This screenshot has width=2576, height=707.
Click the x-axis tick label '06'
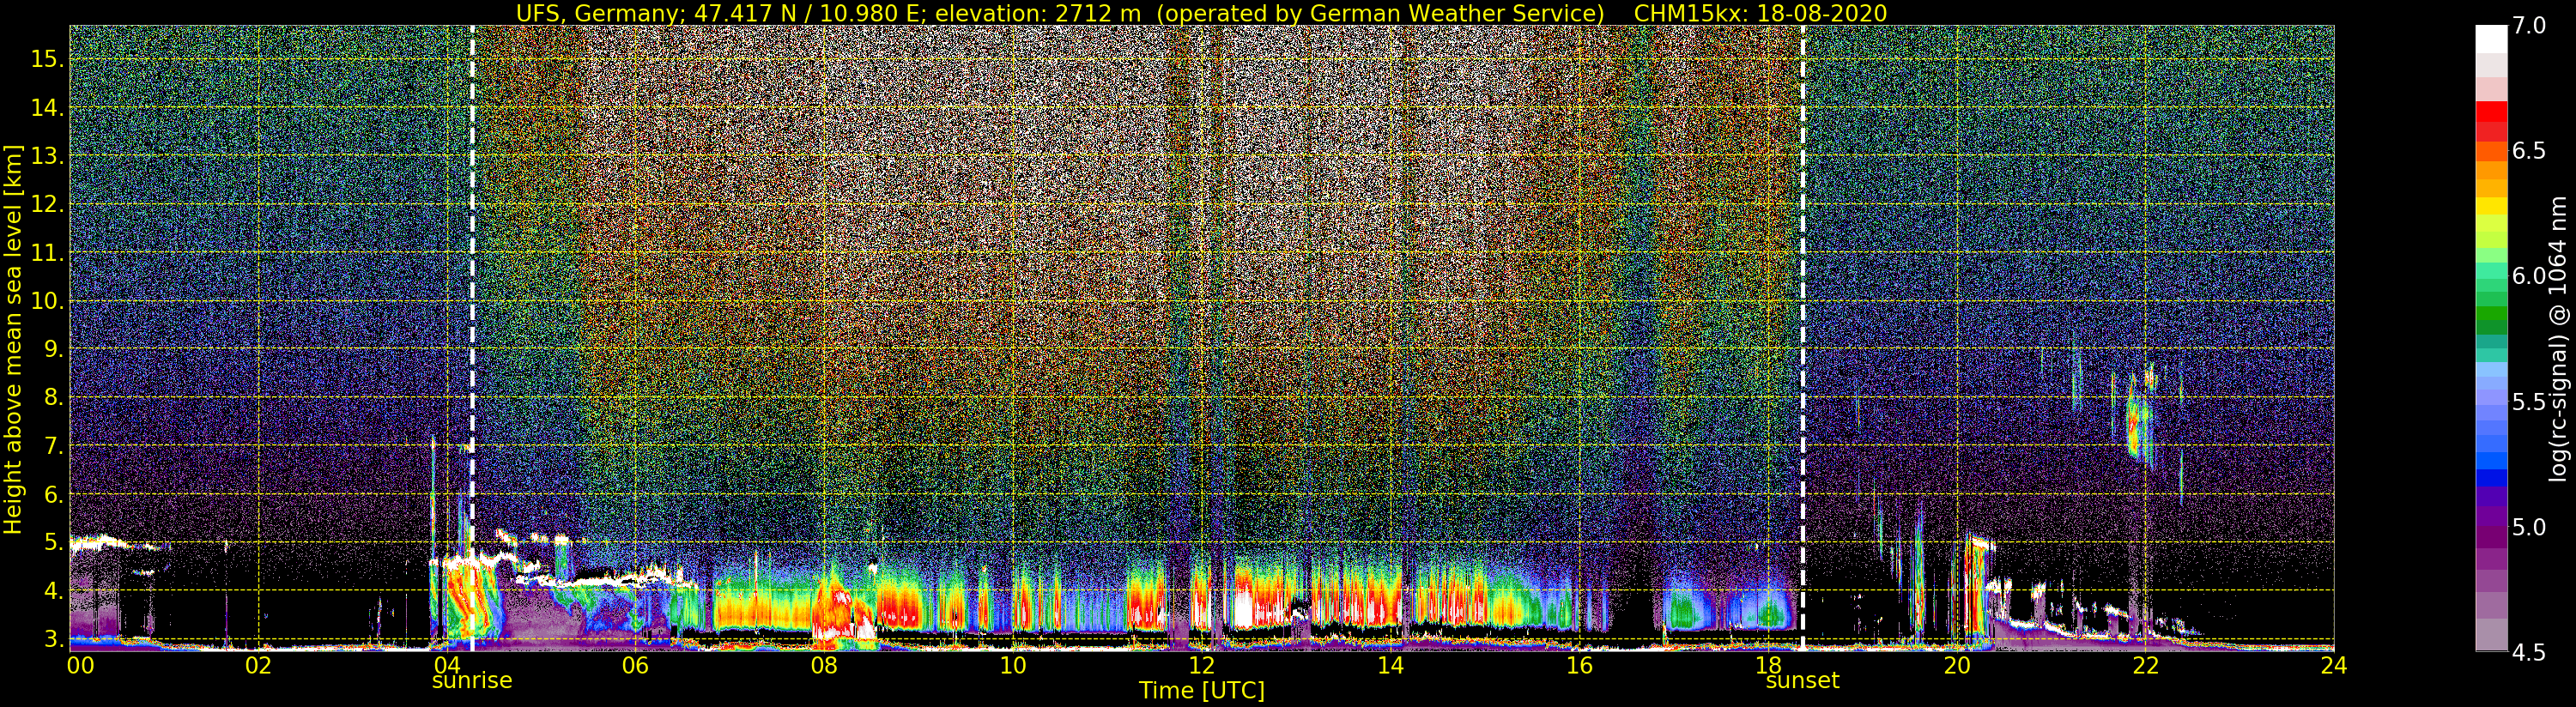[635, 665]
